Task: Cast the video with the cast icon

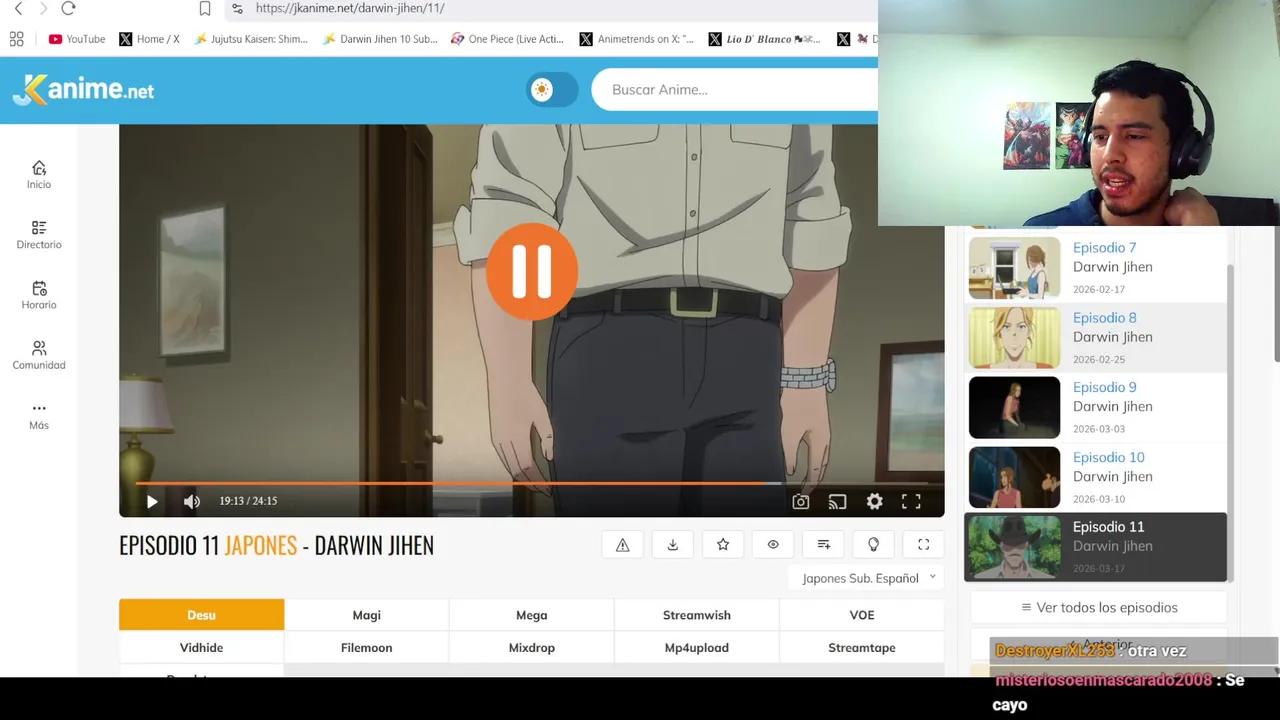Action: click(838, 501)
